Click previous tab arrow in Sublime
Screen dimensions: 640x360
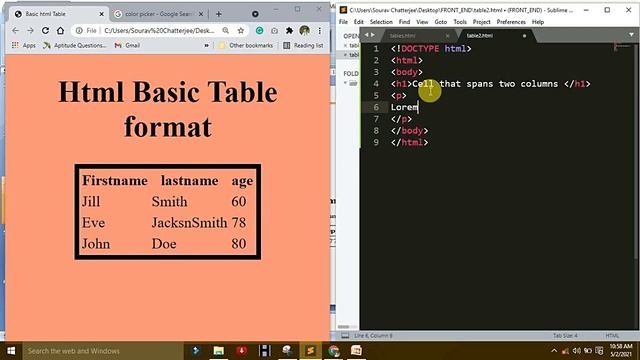click(366, 35)
